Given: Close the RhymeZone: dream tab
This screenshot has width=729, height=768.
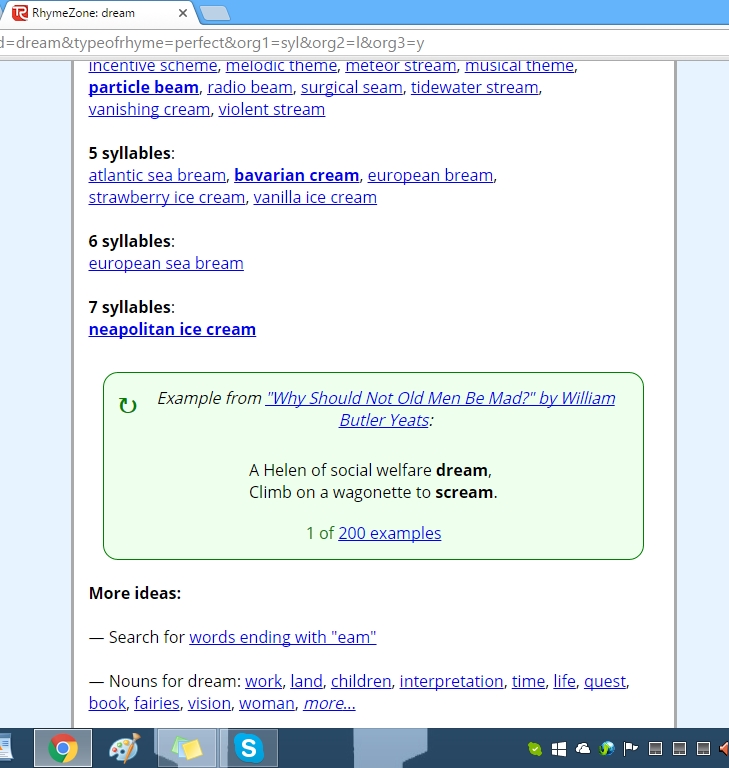Looking at the screenshot, I should click(182, 14).
